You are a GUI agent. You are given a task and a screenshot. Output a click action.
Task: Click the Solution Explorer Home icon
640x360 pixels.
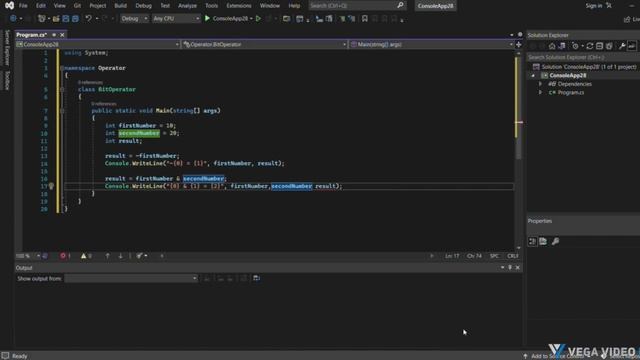pos(552,46)
